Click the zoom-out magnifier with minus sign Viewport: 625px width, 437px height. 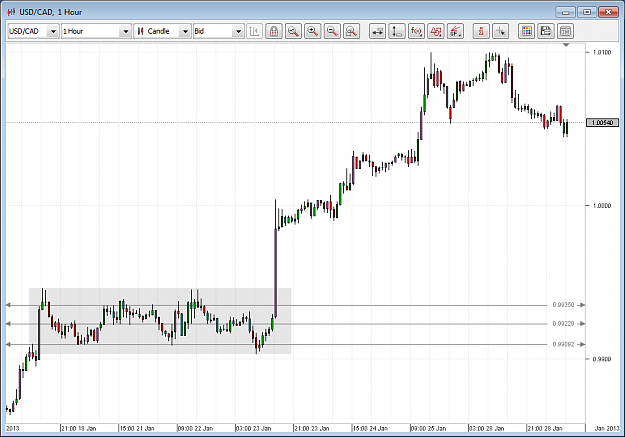pos(332,31)
